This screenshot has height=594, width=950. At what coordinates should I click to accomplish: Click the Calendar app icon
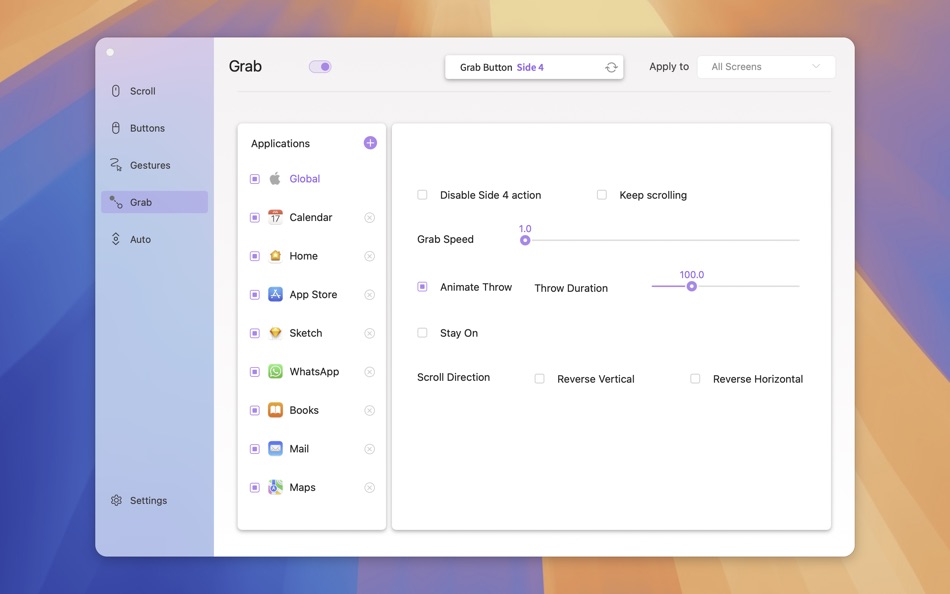(x=275, y=217)
